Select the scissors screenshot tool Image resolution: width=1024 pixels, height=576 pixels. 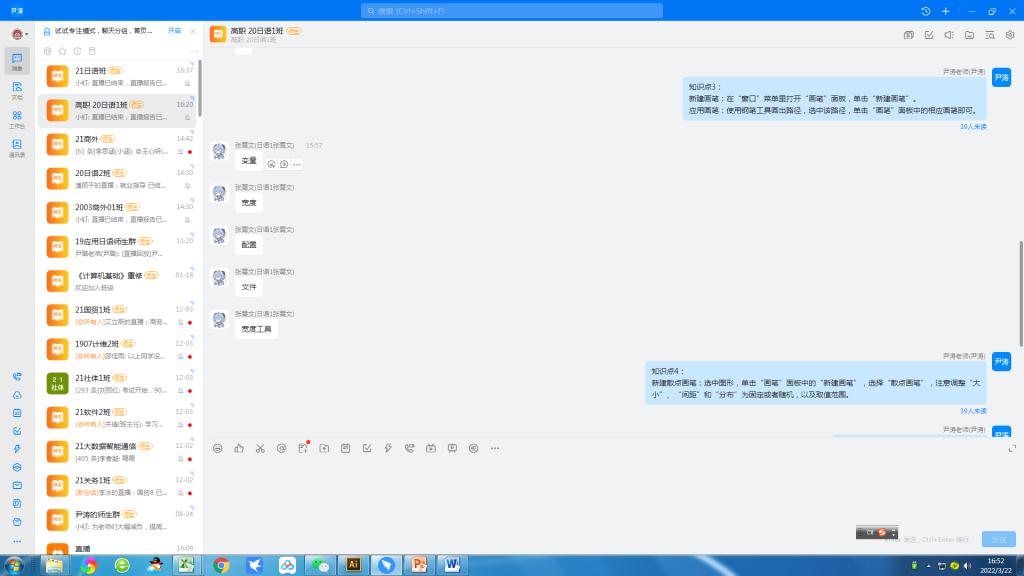tap(260, 448)
